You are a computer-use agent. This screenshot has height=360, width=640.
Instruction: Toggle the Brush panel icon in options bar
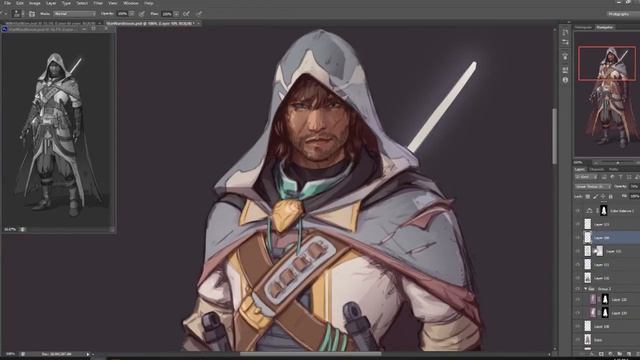coord(32,13)
